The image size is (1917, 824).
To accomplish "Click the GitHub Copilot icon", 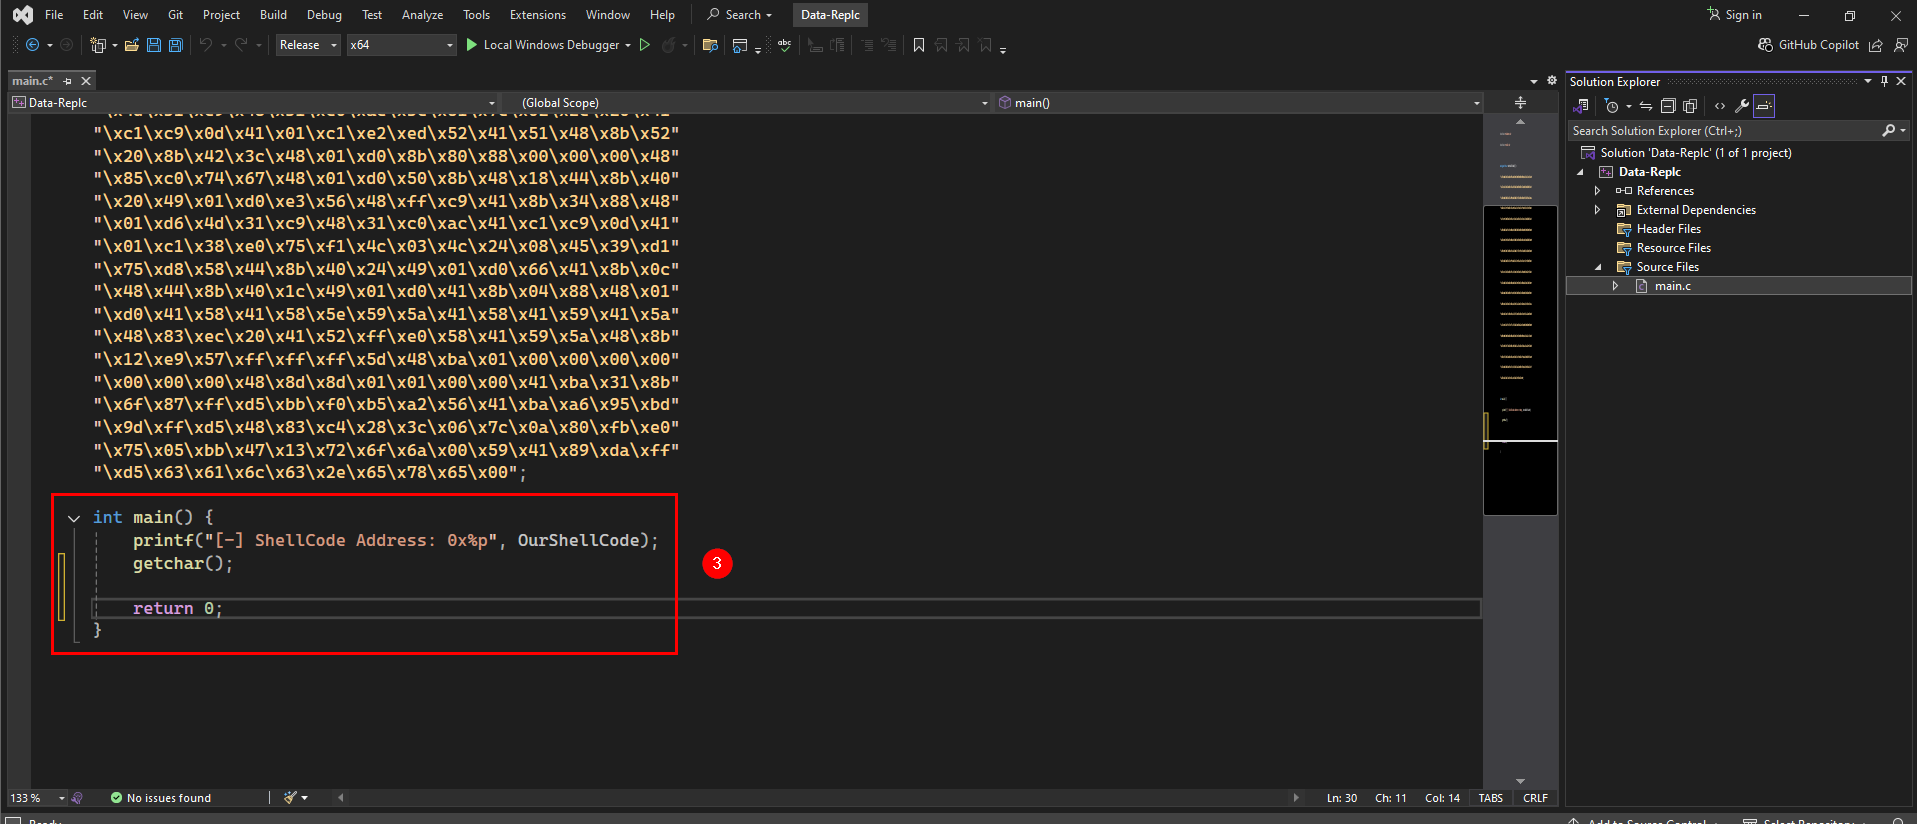I will coord(1765,45).
